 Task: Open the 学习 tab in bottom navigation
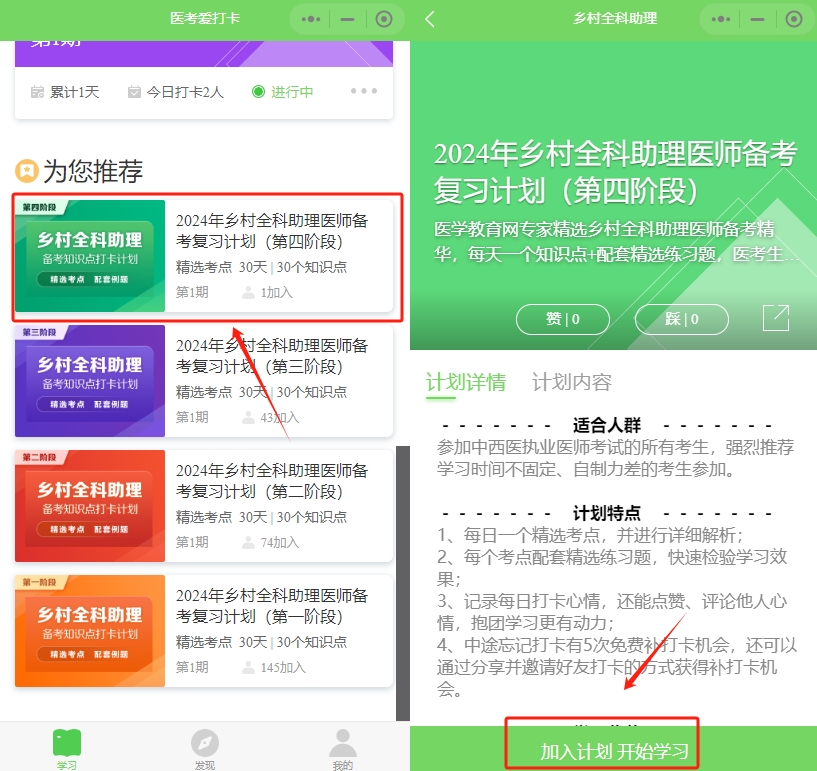[x=67, y=748]
